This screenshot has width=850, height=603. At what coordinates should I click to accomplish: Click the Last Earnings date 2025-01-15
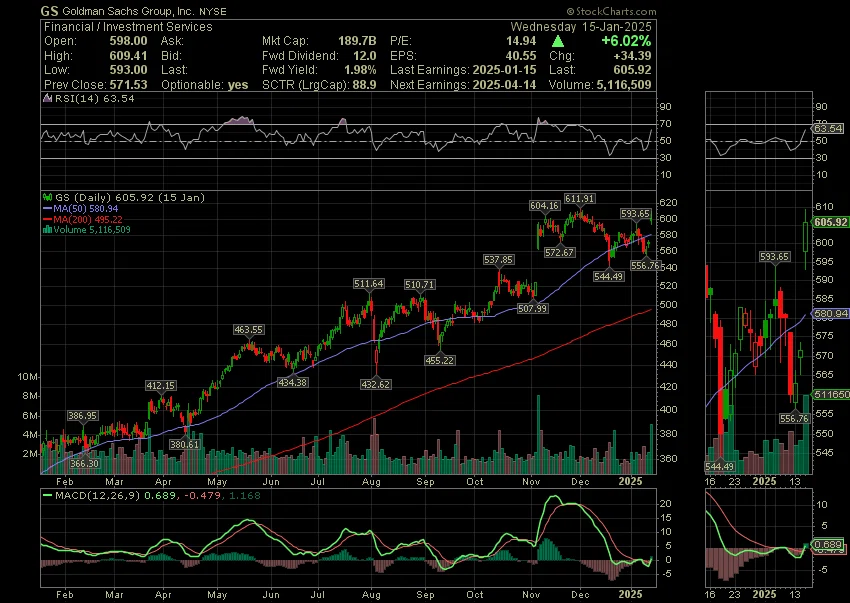504,70
